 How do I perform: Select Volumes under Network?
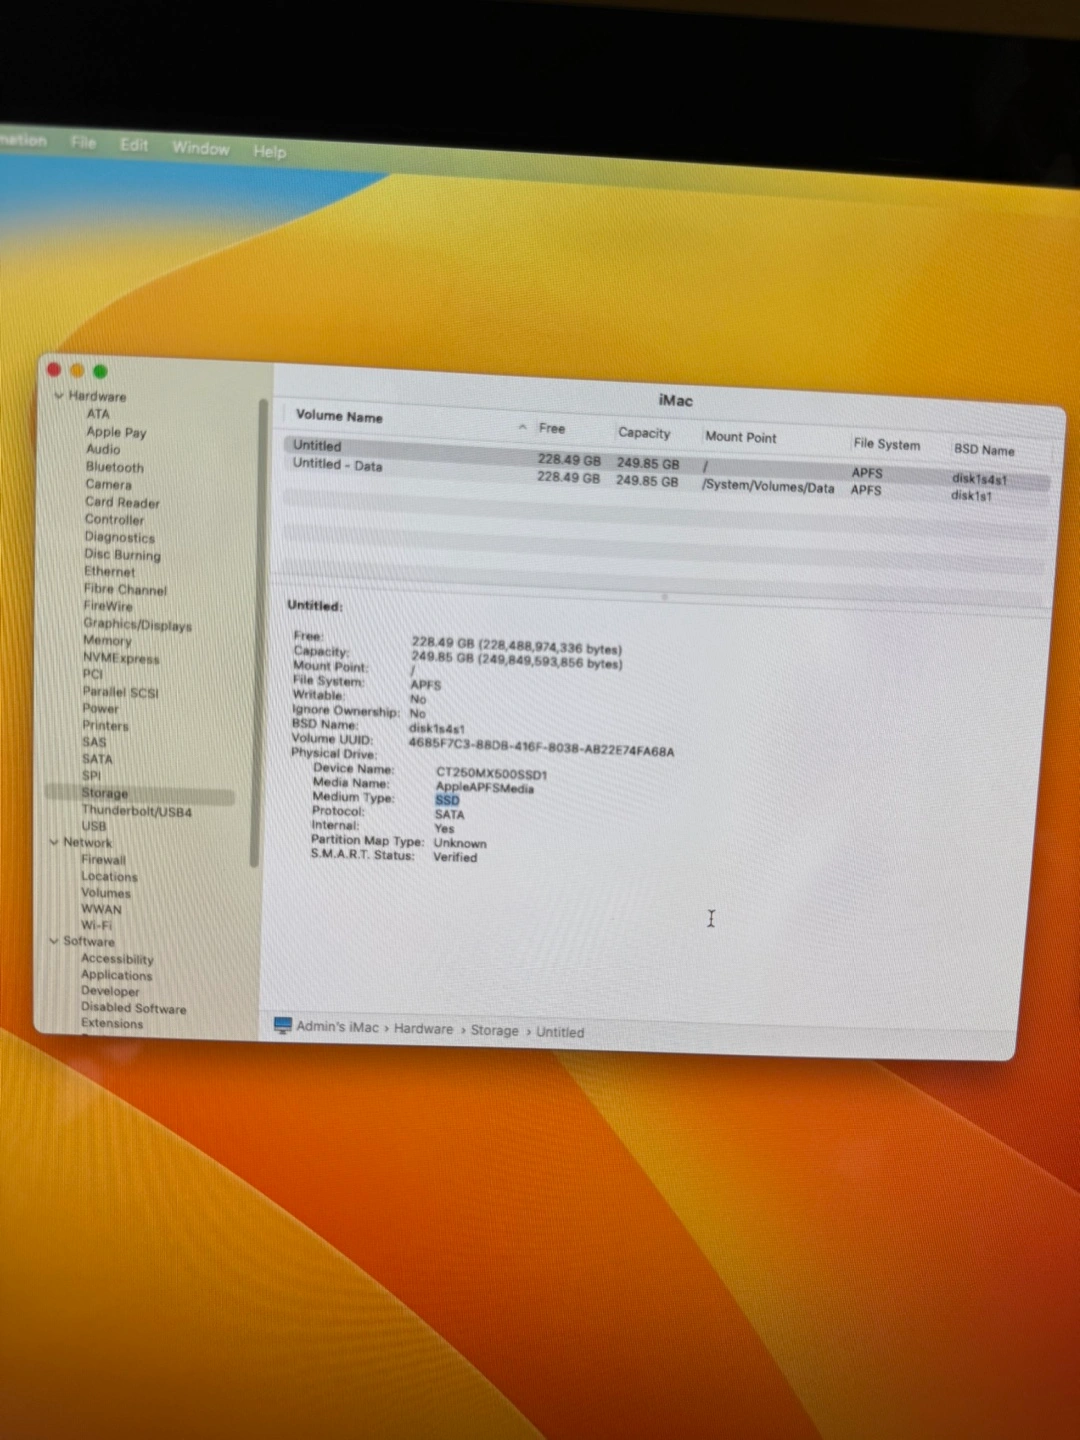point(106,892)
